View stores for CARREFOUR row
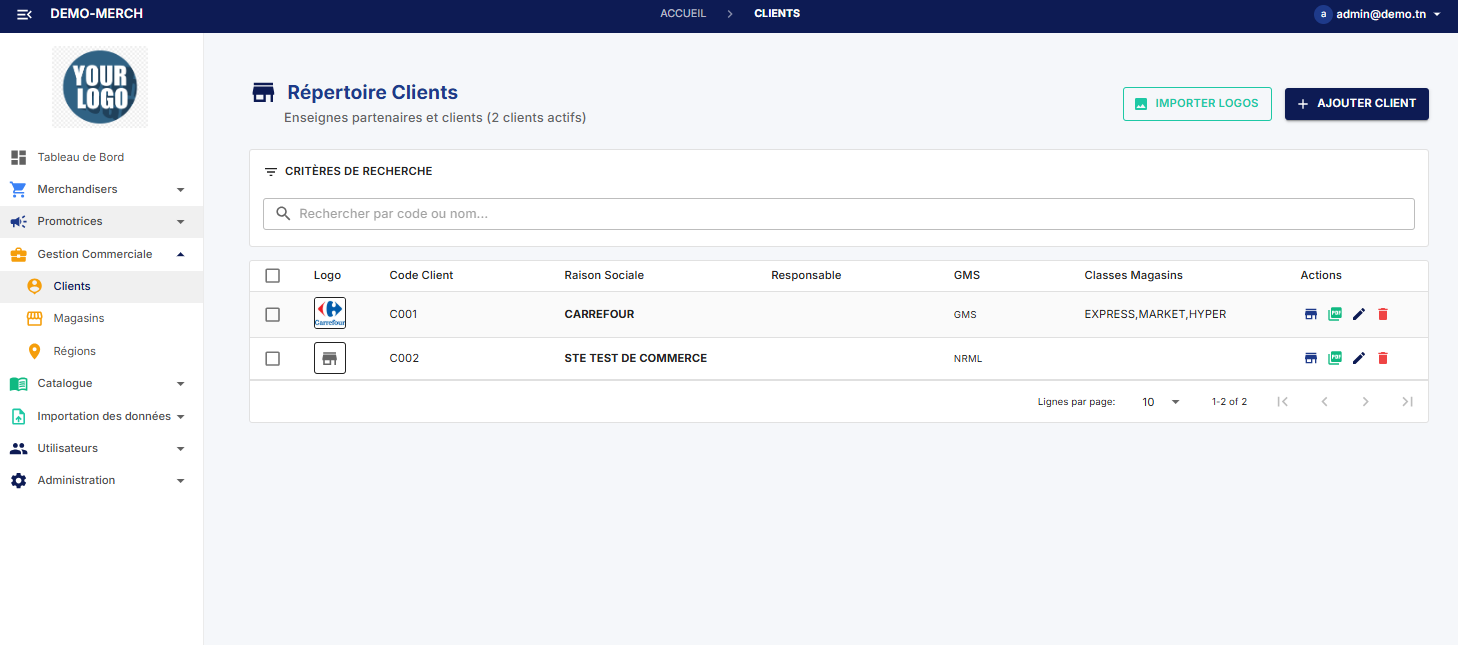Image resolution: width=1458 pixels, height=645 pixels. click(1311, 314)
